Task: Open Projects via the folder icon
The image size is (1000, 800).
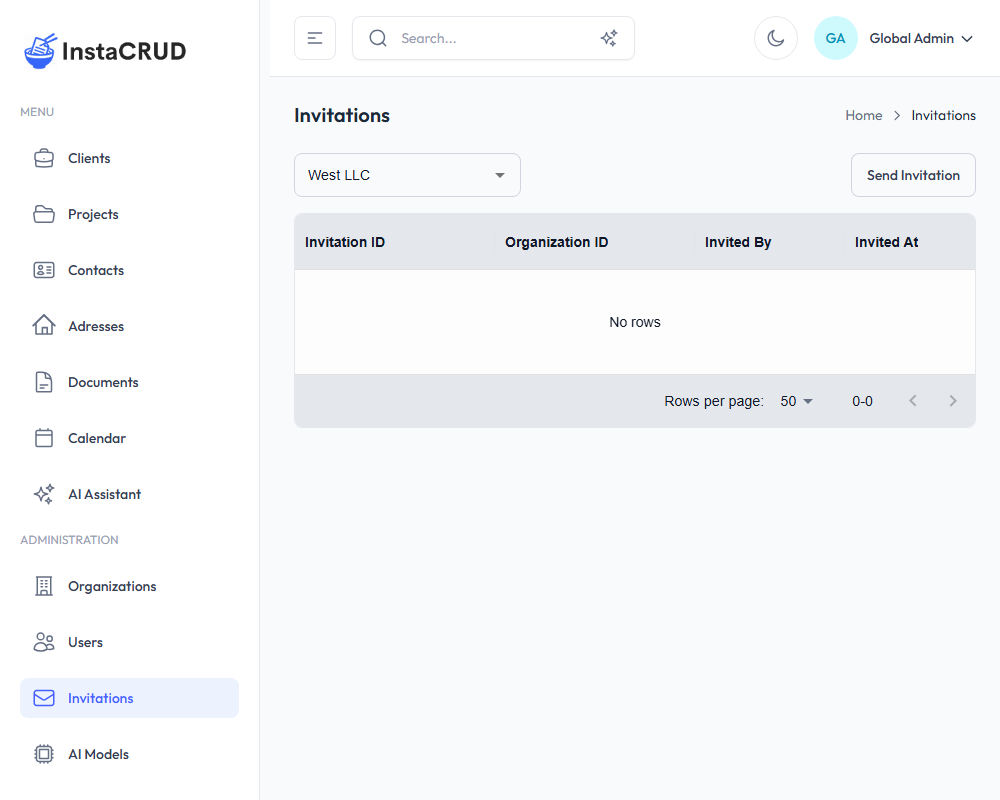Action: [44, 214]
